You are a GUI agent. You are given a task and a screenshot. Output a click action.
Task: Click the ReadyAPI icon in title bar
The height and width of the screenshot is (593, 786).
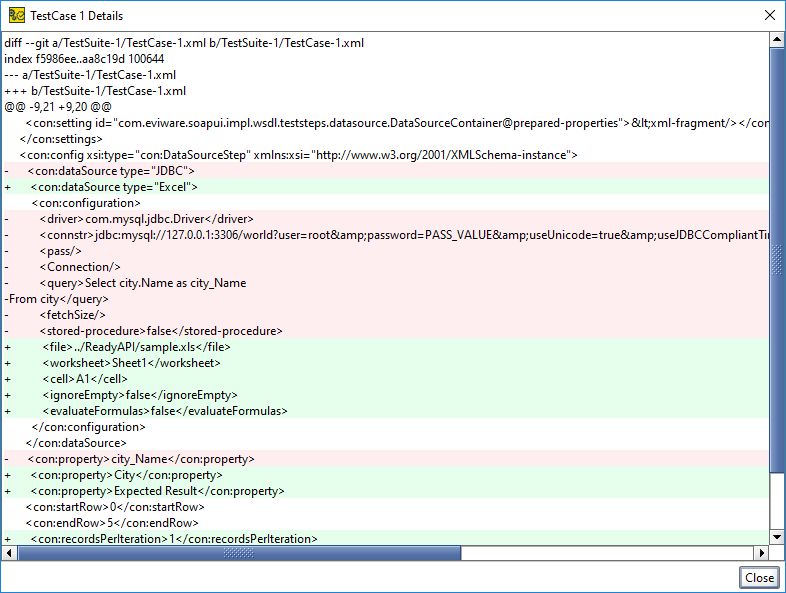coord(17,16)
